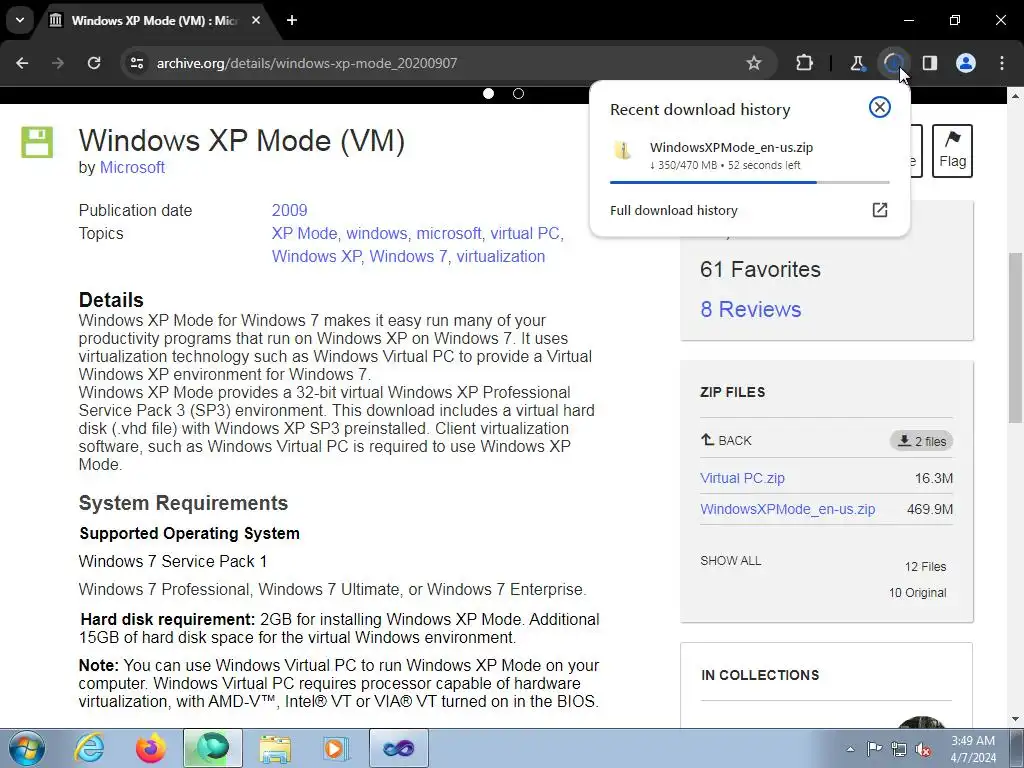This screenshot has width=1024, height=768.
Task: Click the infinity-loop app icon in taskbar
Action: 398,748
